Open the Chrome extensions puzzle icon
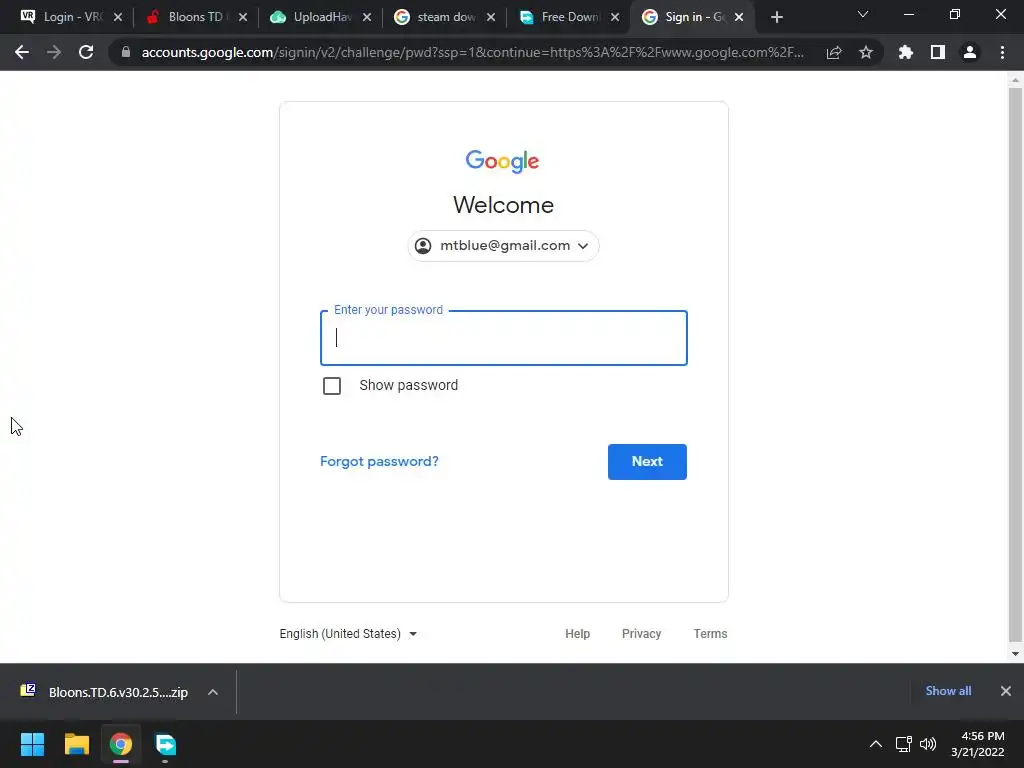This screenshot has width=1024, height=768. click(906, 52)
